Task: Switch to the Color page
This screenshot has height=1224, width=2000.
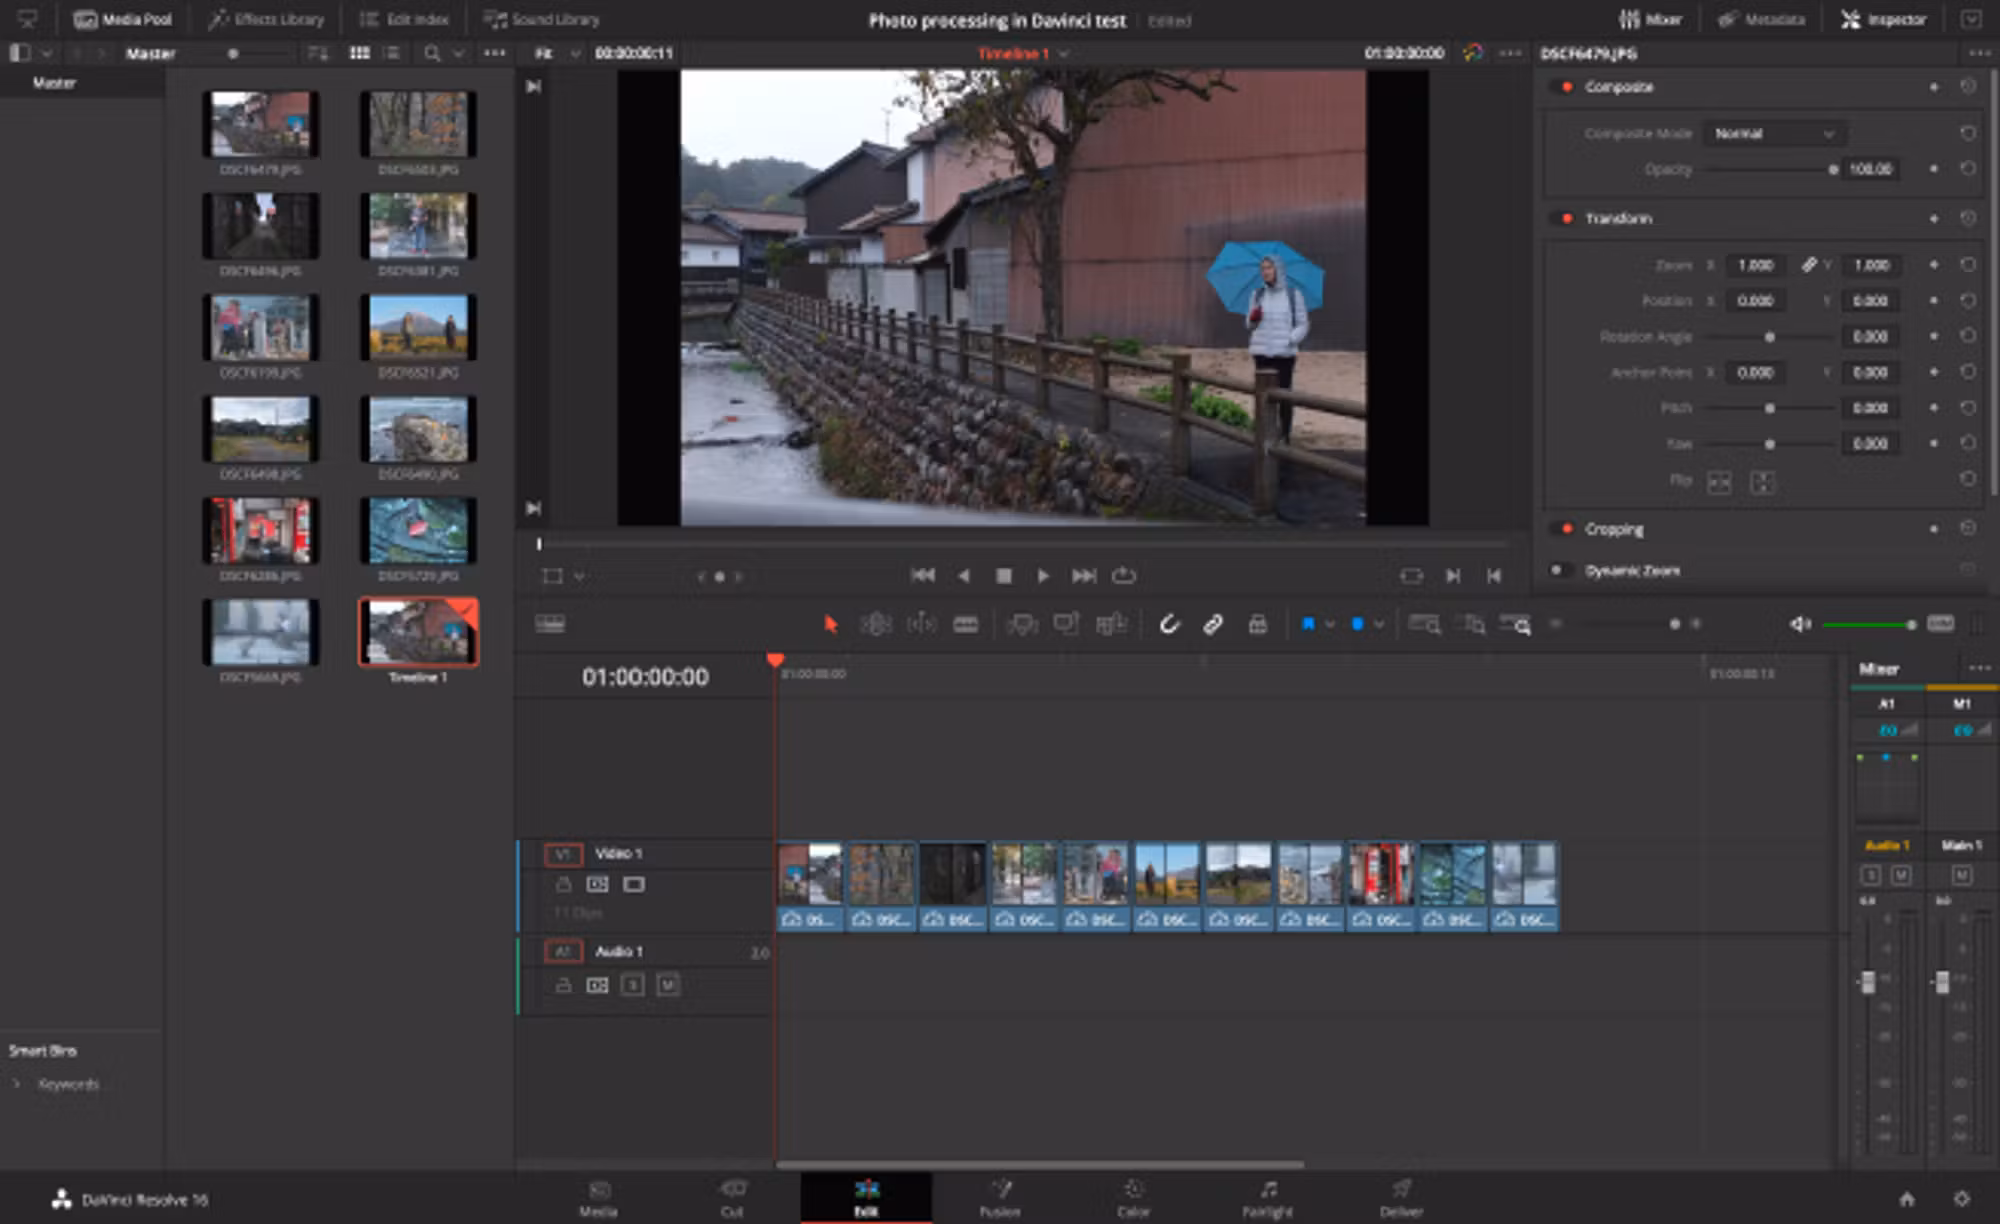Action: click(x=1133, y=1198)
